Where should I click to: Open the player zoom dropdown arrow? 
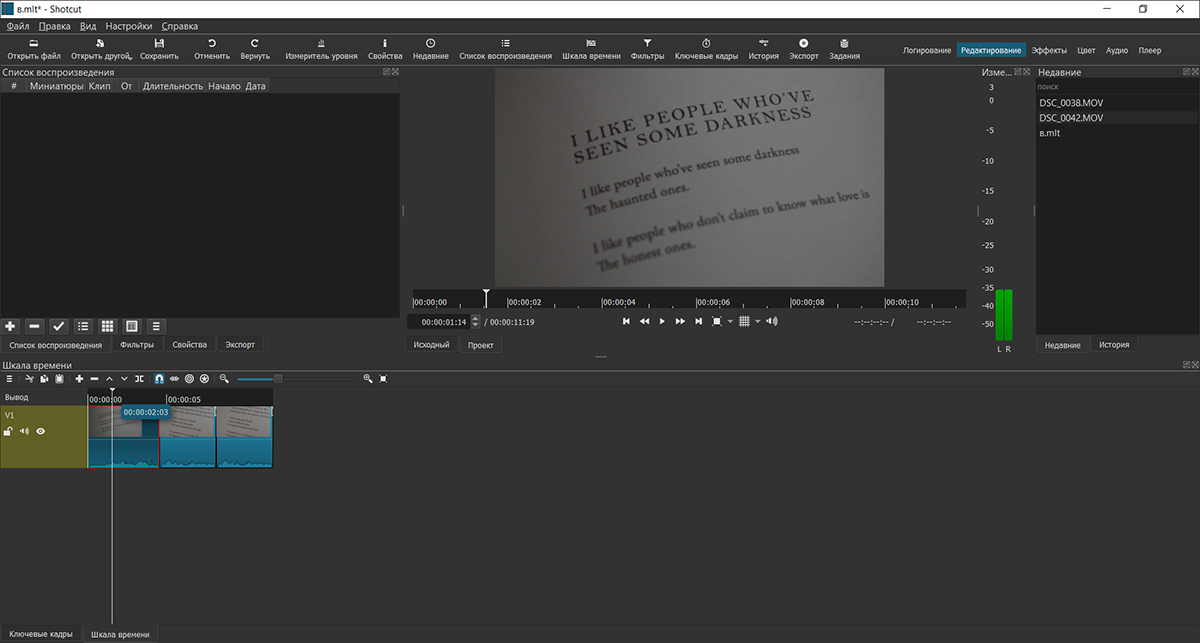pyautogui.click(x=730, y=321)
